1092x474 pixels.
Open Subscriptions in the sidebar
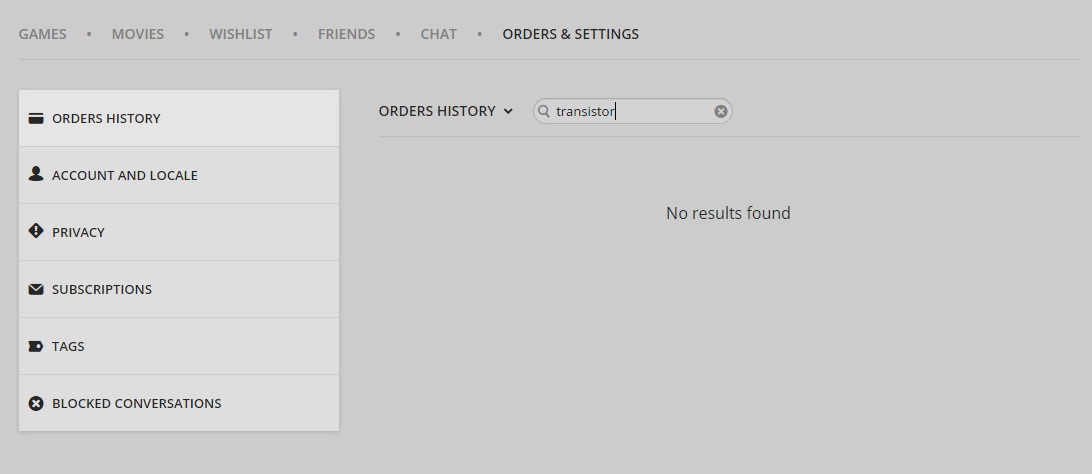pyautogui.click(x=179, y=290)
